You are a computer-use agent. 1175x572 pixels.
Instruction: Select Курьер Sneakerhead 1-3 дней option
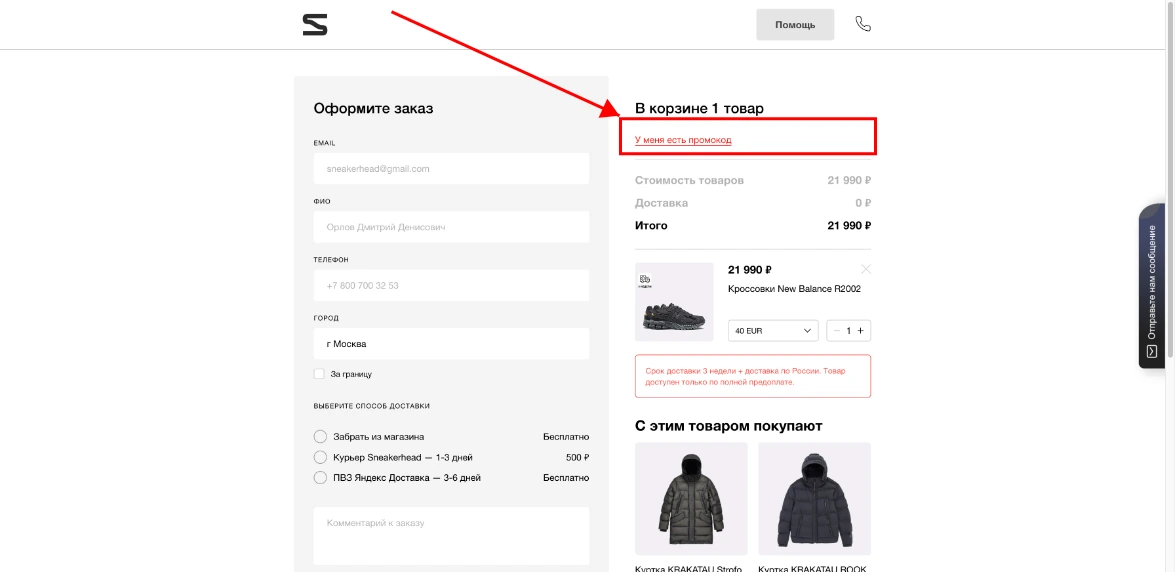point(320,457)
